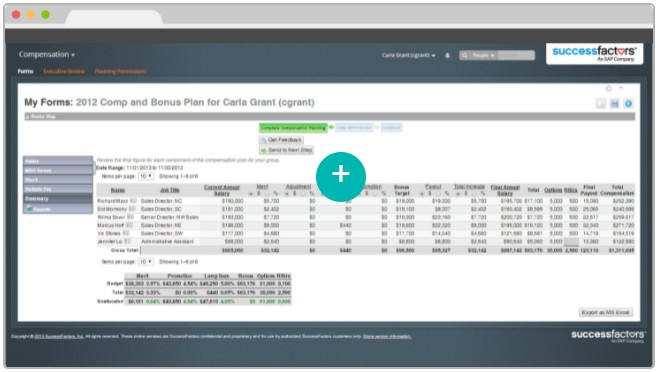Click the save disk icon
Viewport: 659px width, 372px height.
614,103
